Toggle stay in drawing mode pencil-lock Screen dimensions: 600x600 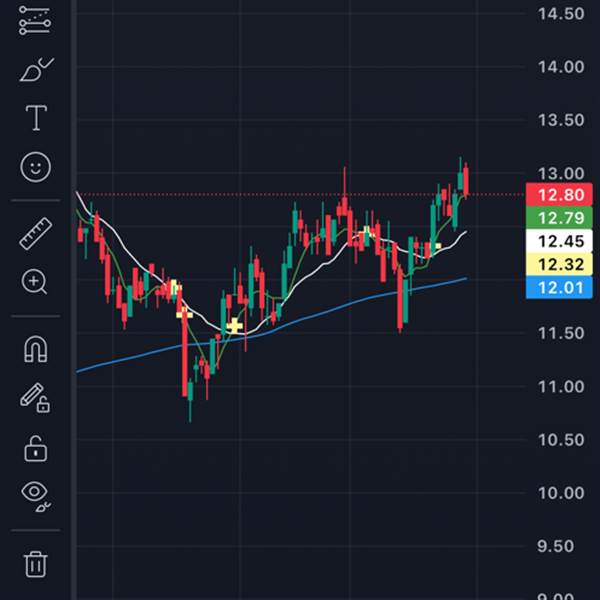(x=35, y=398)
